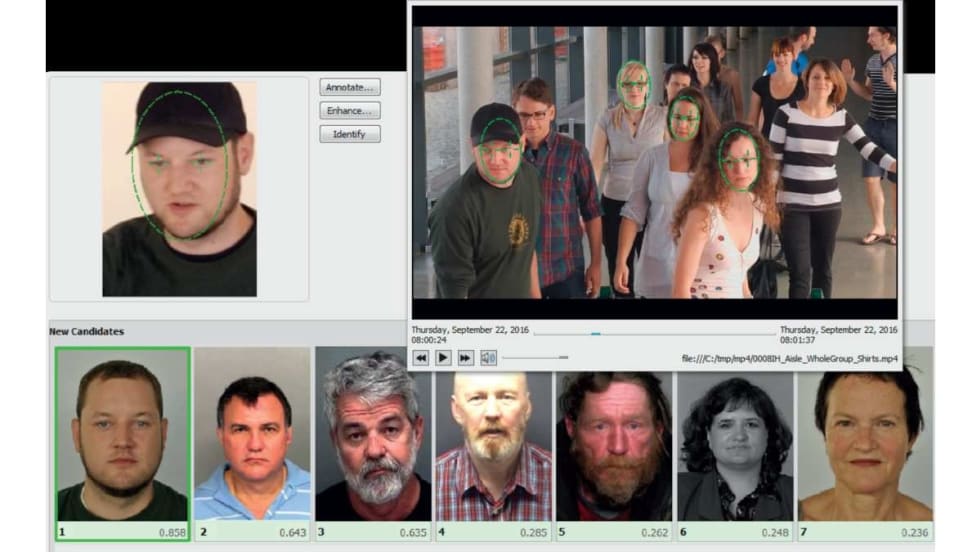Click the video timeline position marker
This screenshot has width=980, height=552.
(596, 334)
